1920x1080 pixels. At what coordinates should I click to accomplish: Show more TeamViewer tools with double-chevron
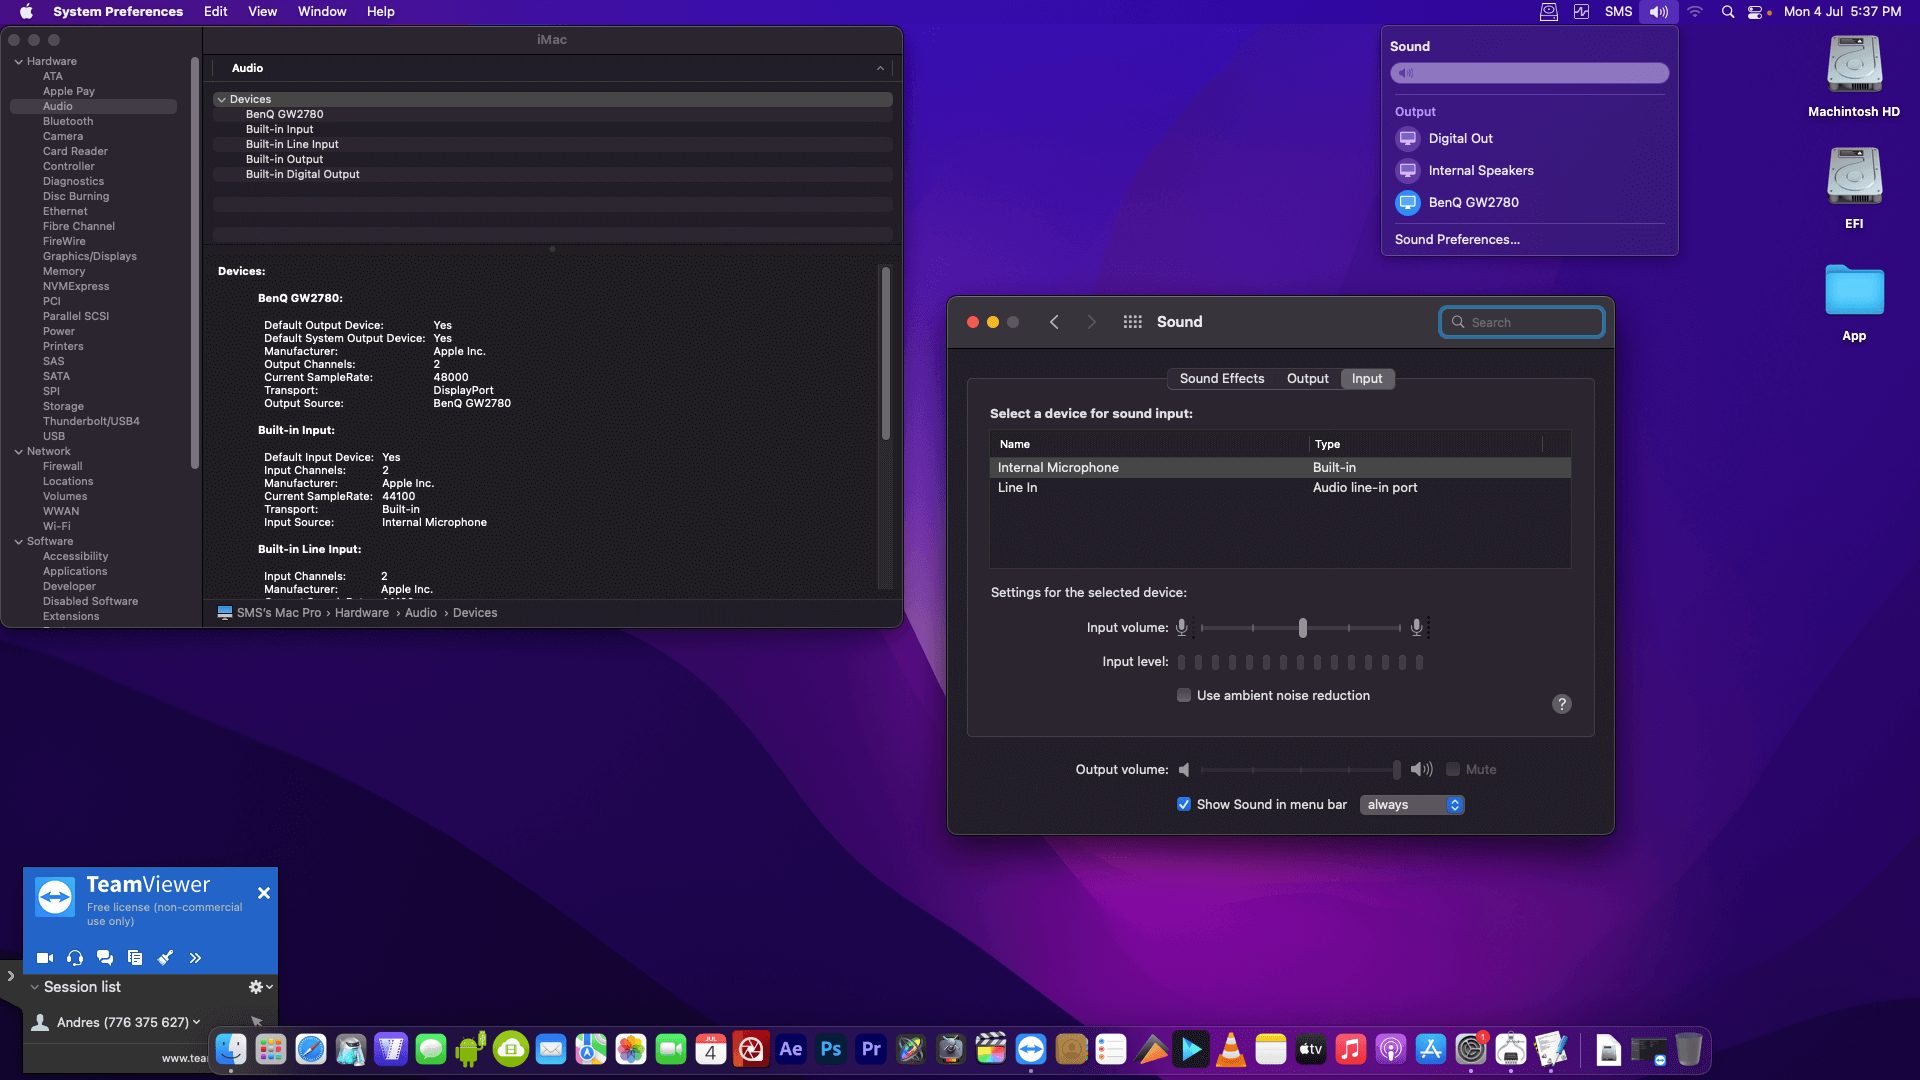(195, 958)
